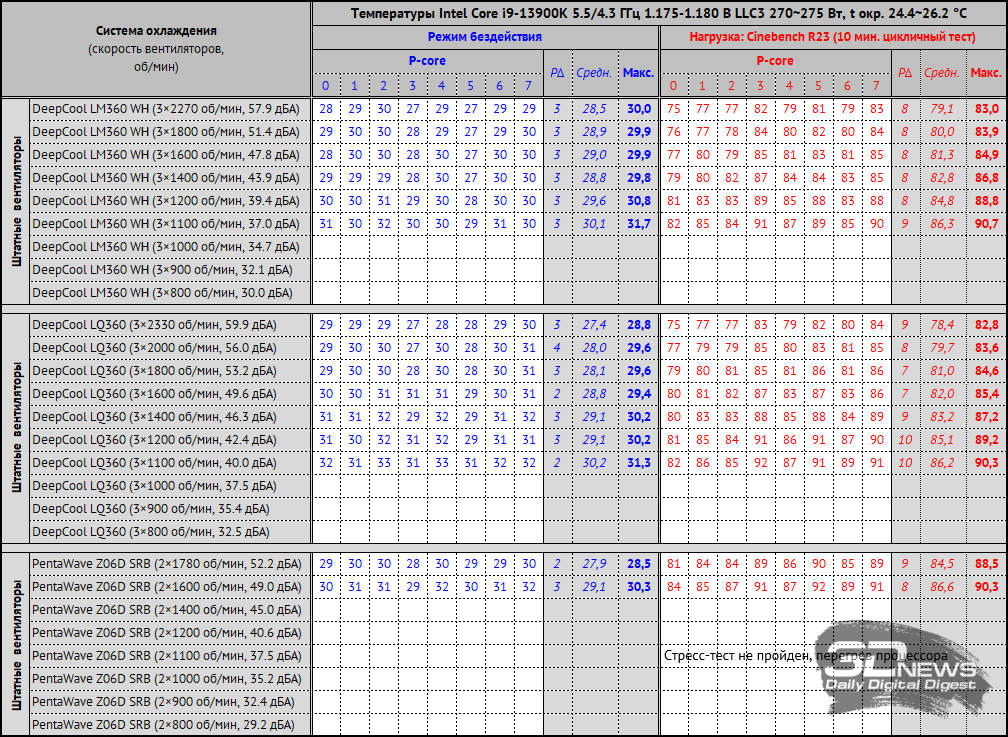Screen dimensions: 1008x737
Task: Select the DeepCool LM360 WH 3×800 об/мин row label
Action: pos(162,293)
